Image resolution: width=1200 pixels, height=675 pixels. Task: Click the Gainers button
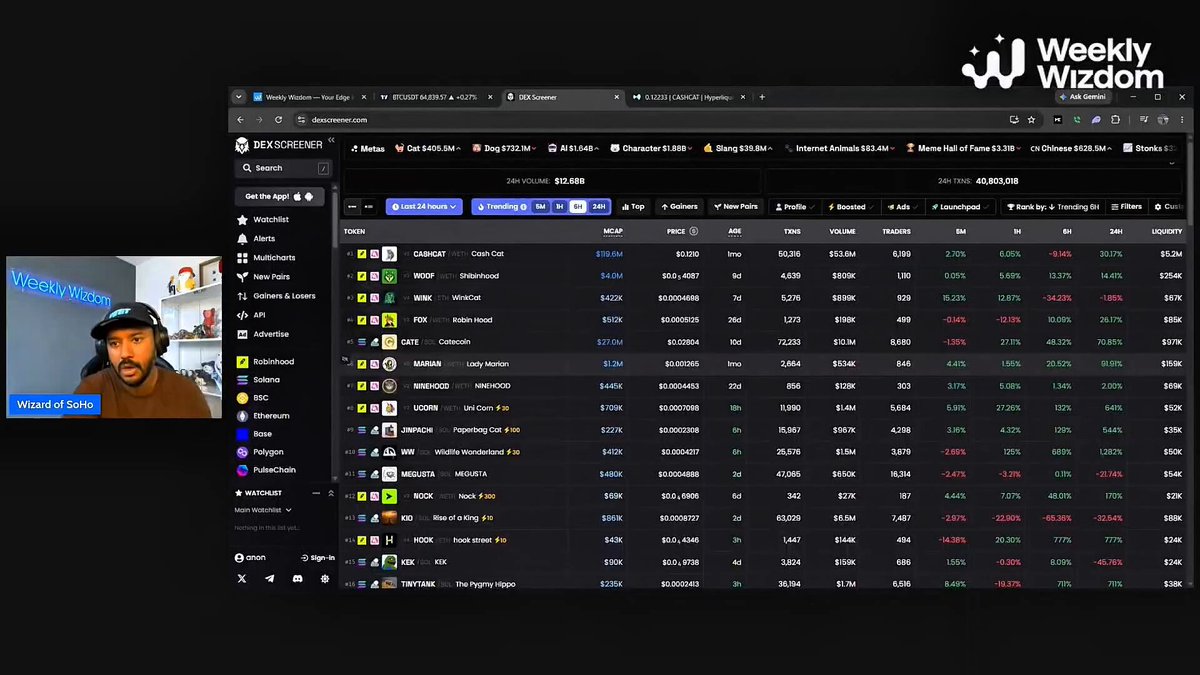tap(679, 207)
